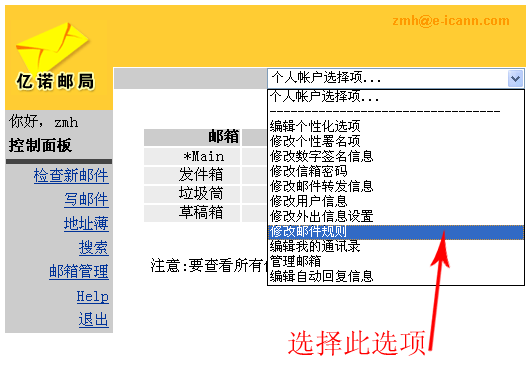Open the 个人帐户选择项 dropdown arrow
Image resolution: width=530 pixels, height=379 pixels.
[515, 78]
